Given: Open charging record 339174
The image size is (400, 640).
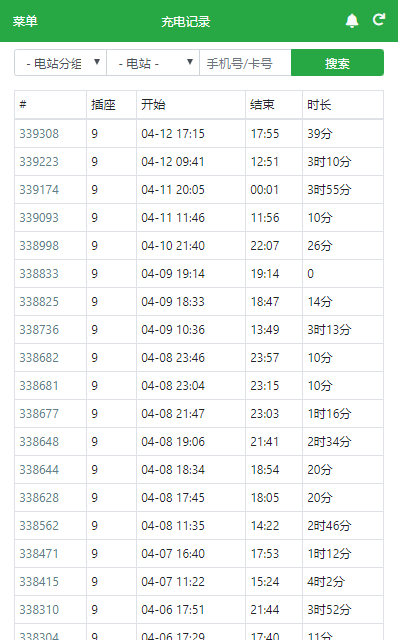Looking at the screenshot, I should (39, 189).
